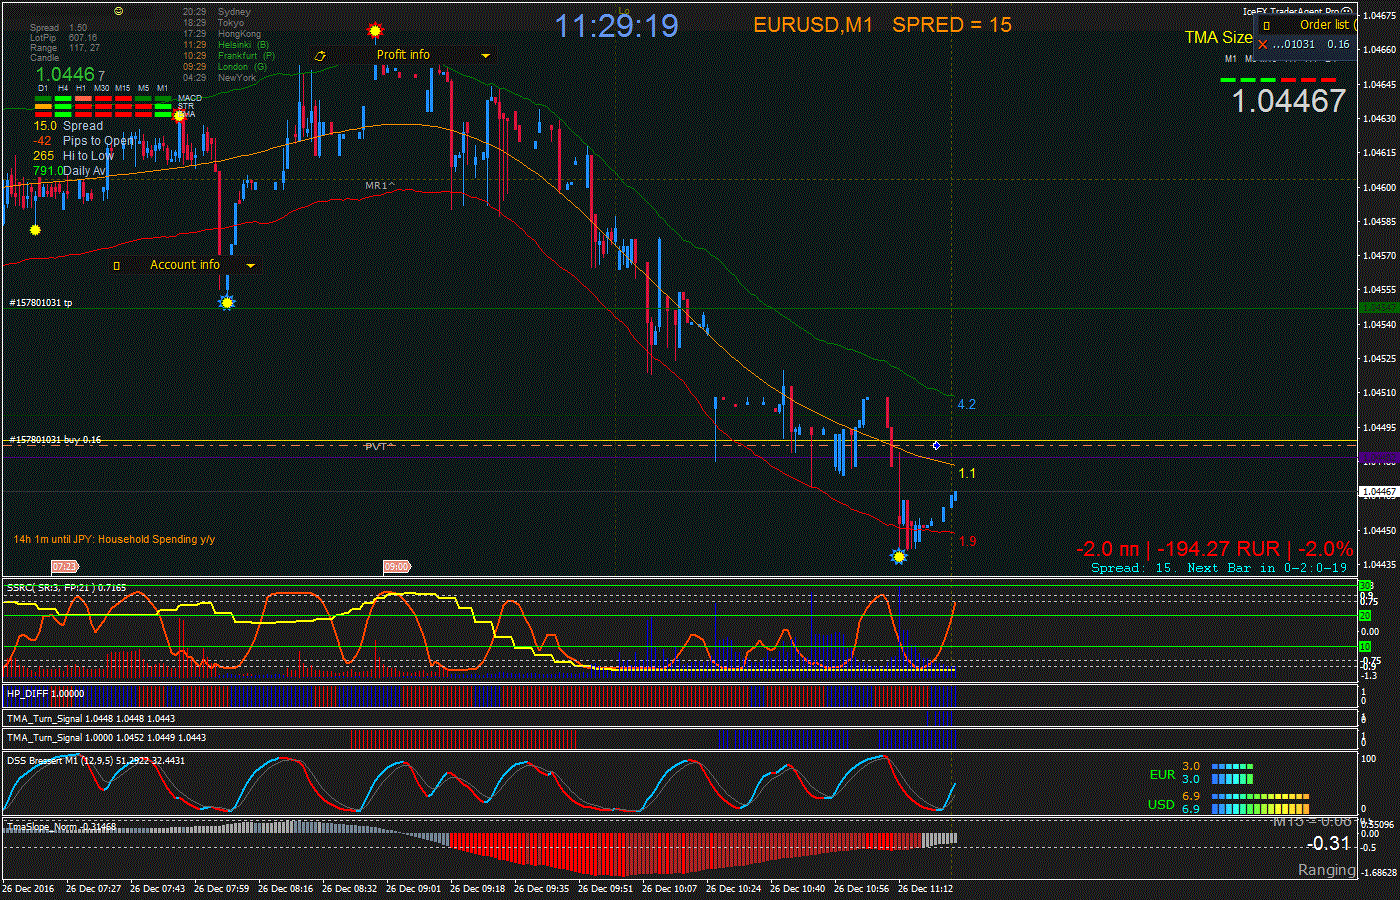Viewport: 1400px width, 900px height.
Task: Click the white current price tag on the axis
Action: coord(1380,492)
